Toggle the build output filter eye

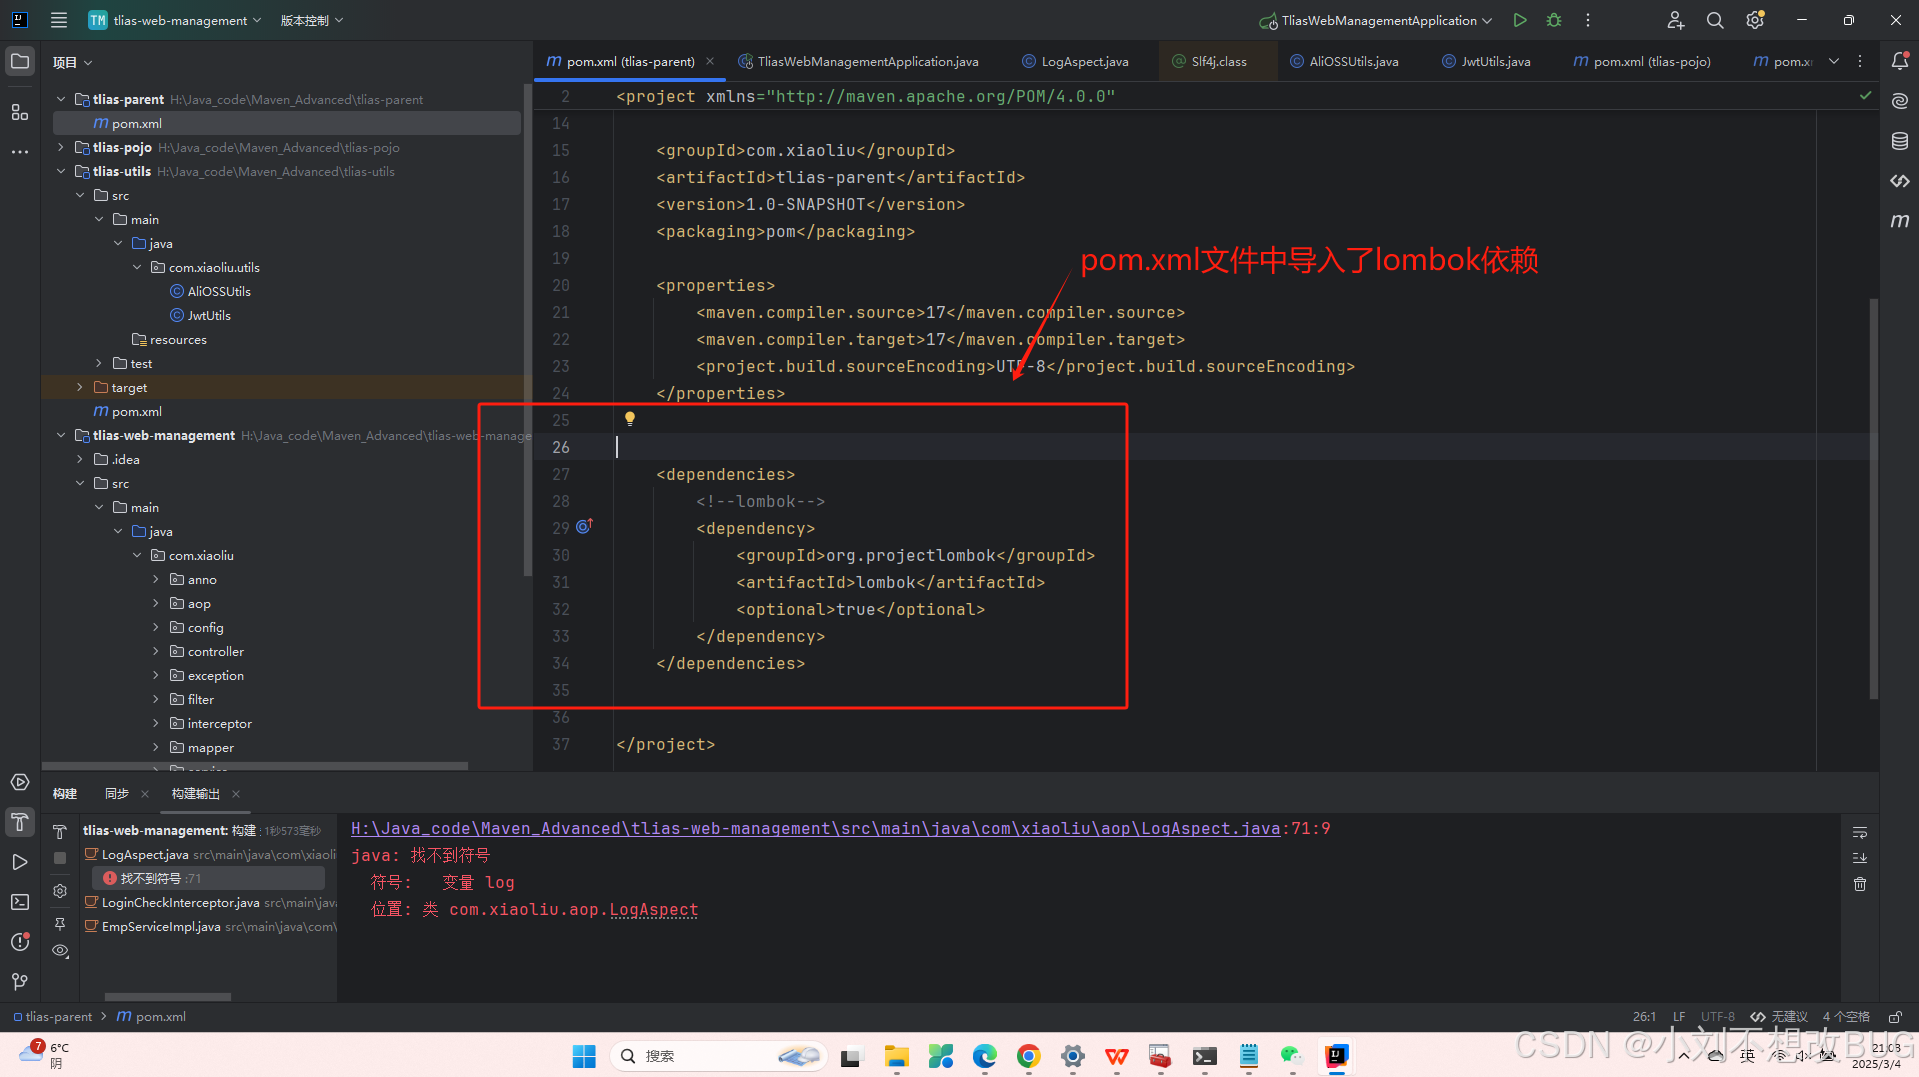point(60,951)
